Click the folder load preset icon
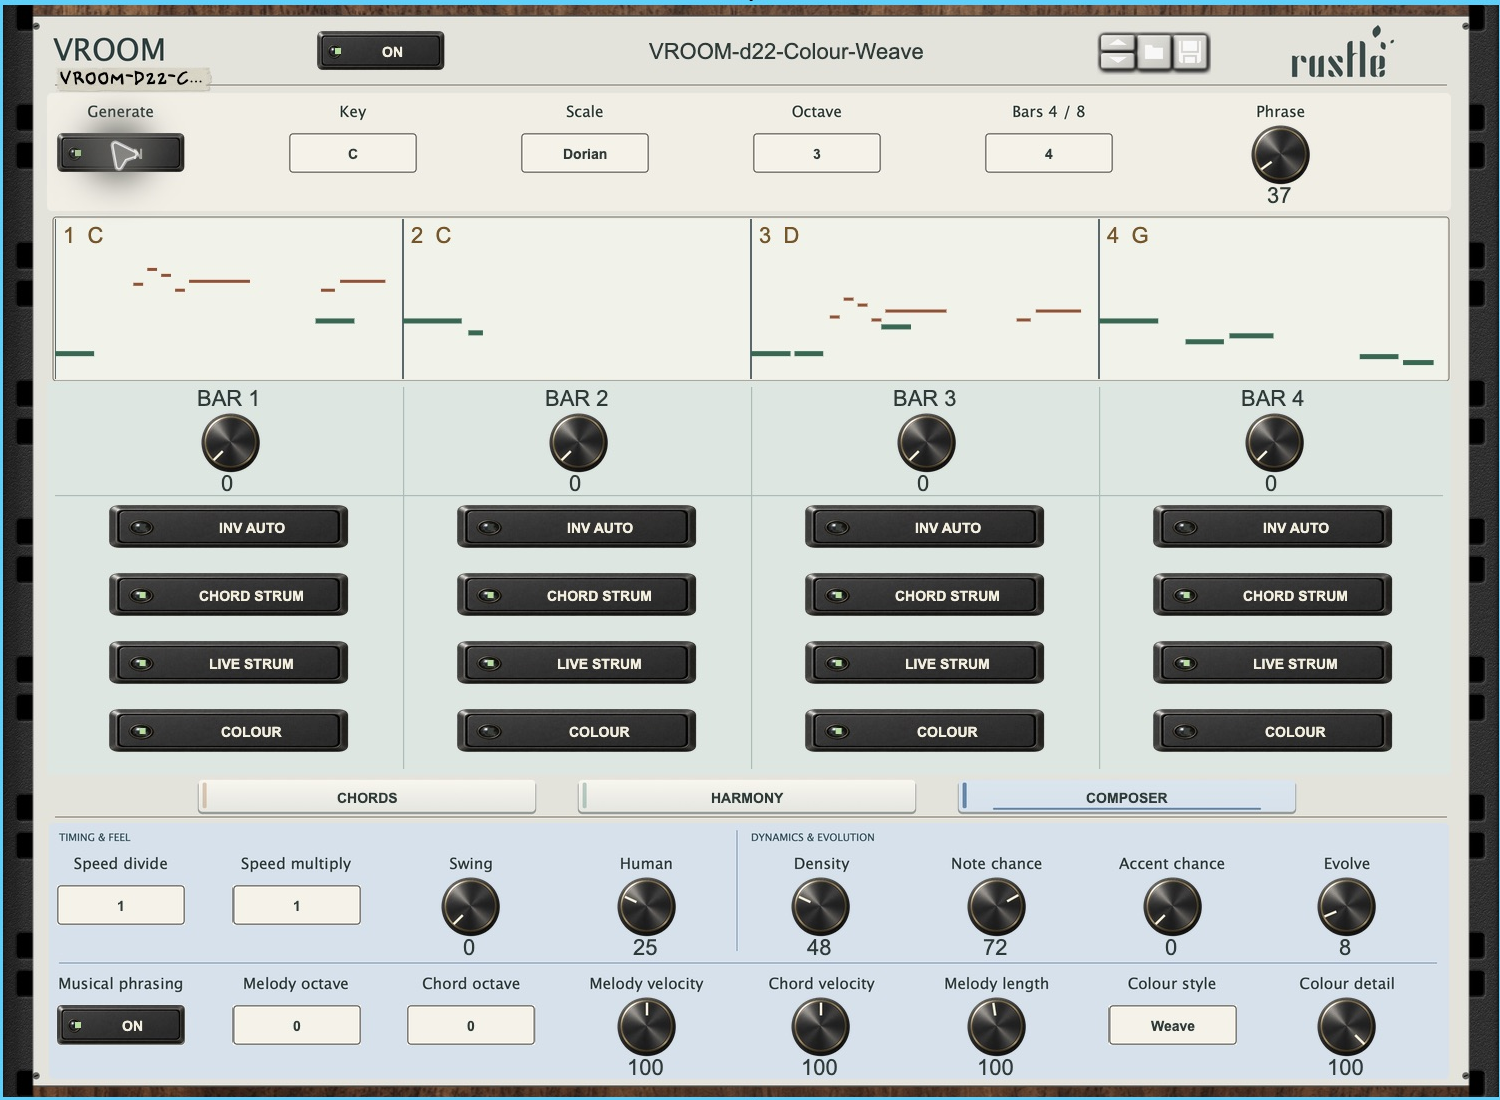 tap(1154, 51)
